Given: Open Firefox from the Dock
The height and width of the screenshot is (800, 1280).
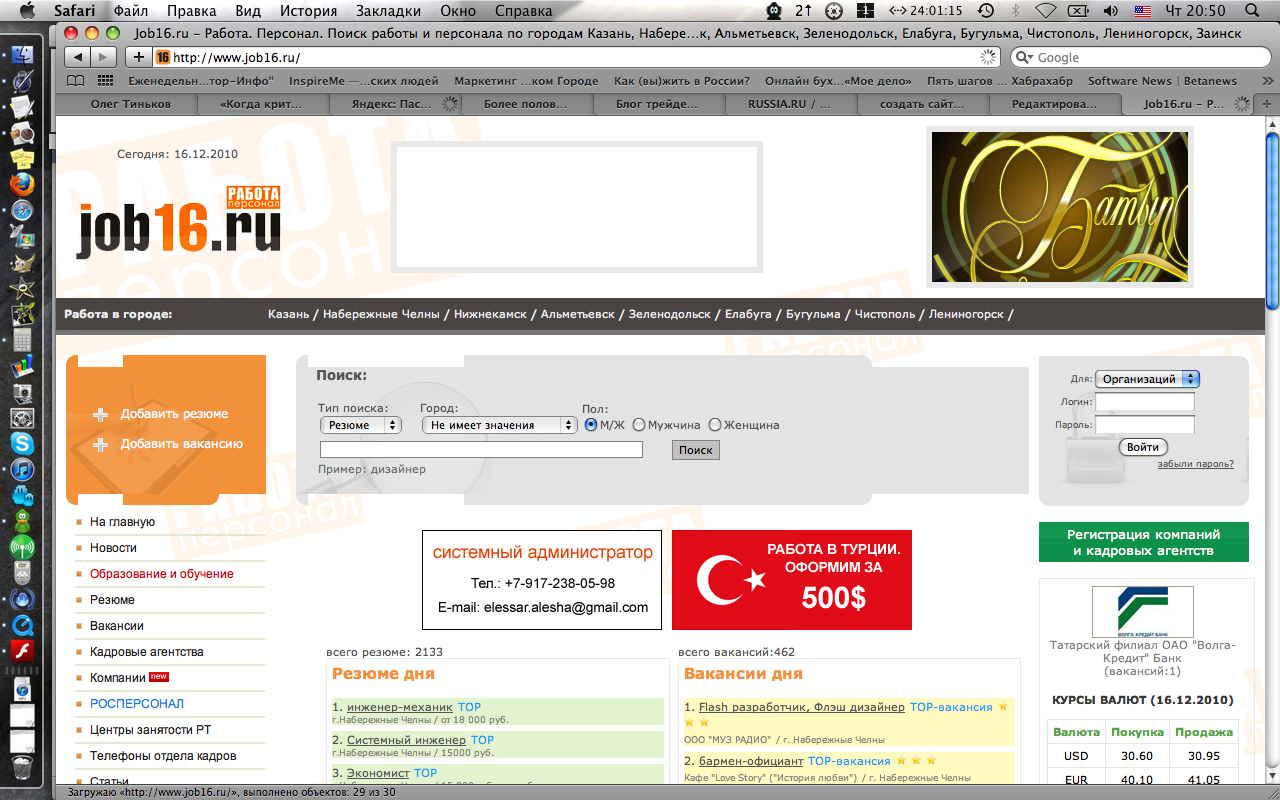Looking at the screenshot, I should click(x=22, y=184).
